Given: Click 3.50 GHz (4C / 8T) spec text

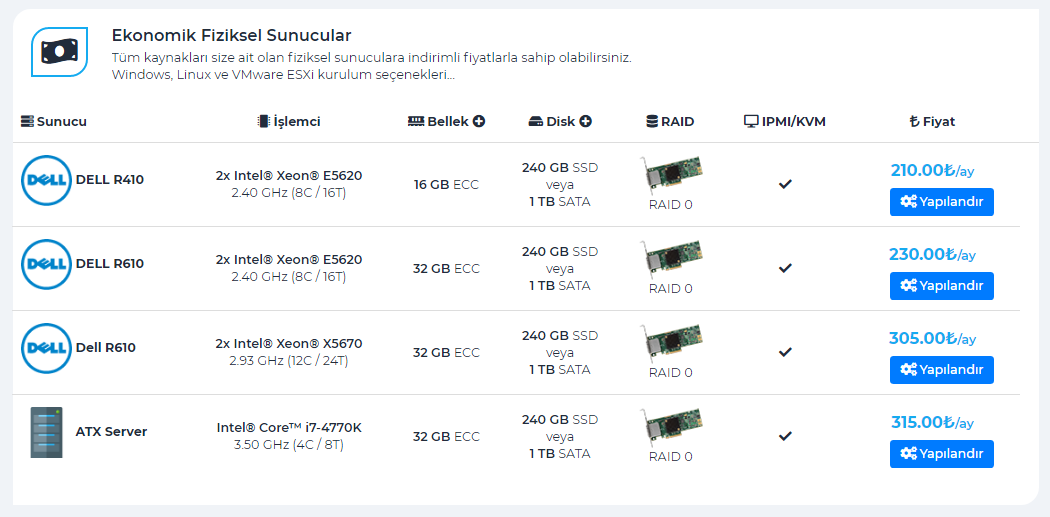Looking at the screenshot, I should [x=289, y=445].
